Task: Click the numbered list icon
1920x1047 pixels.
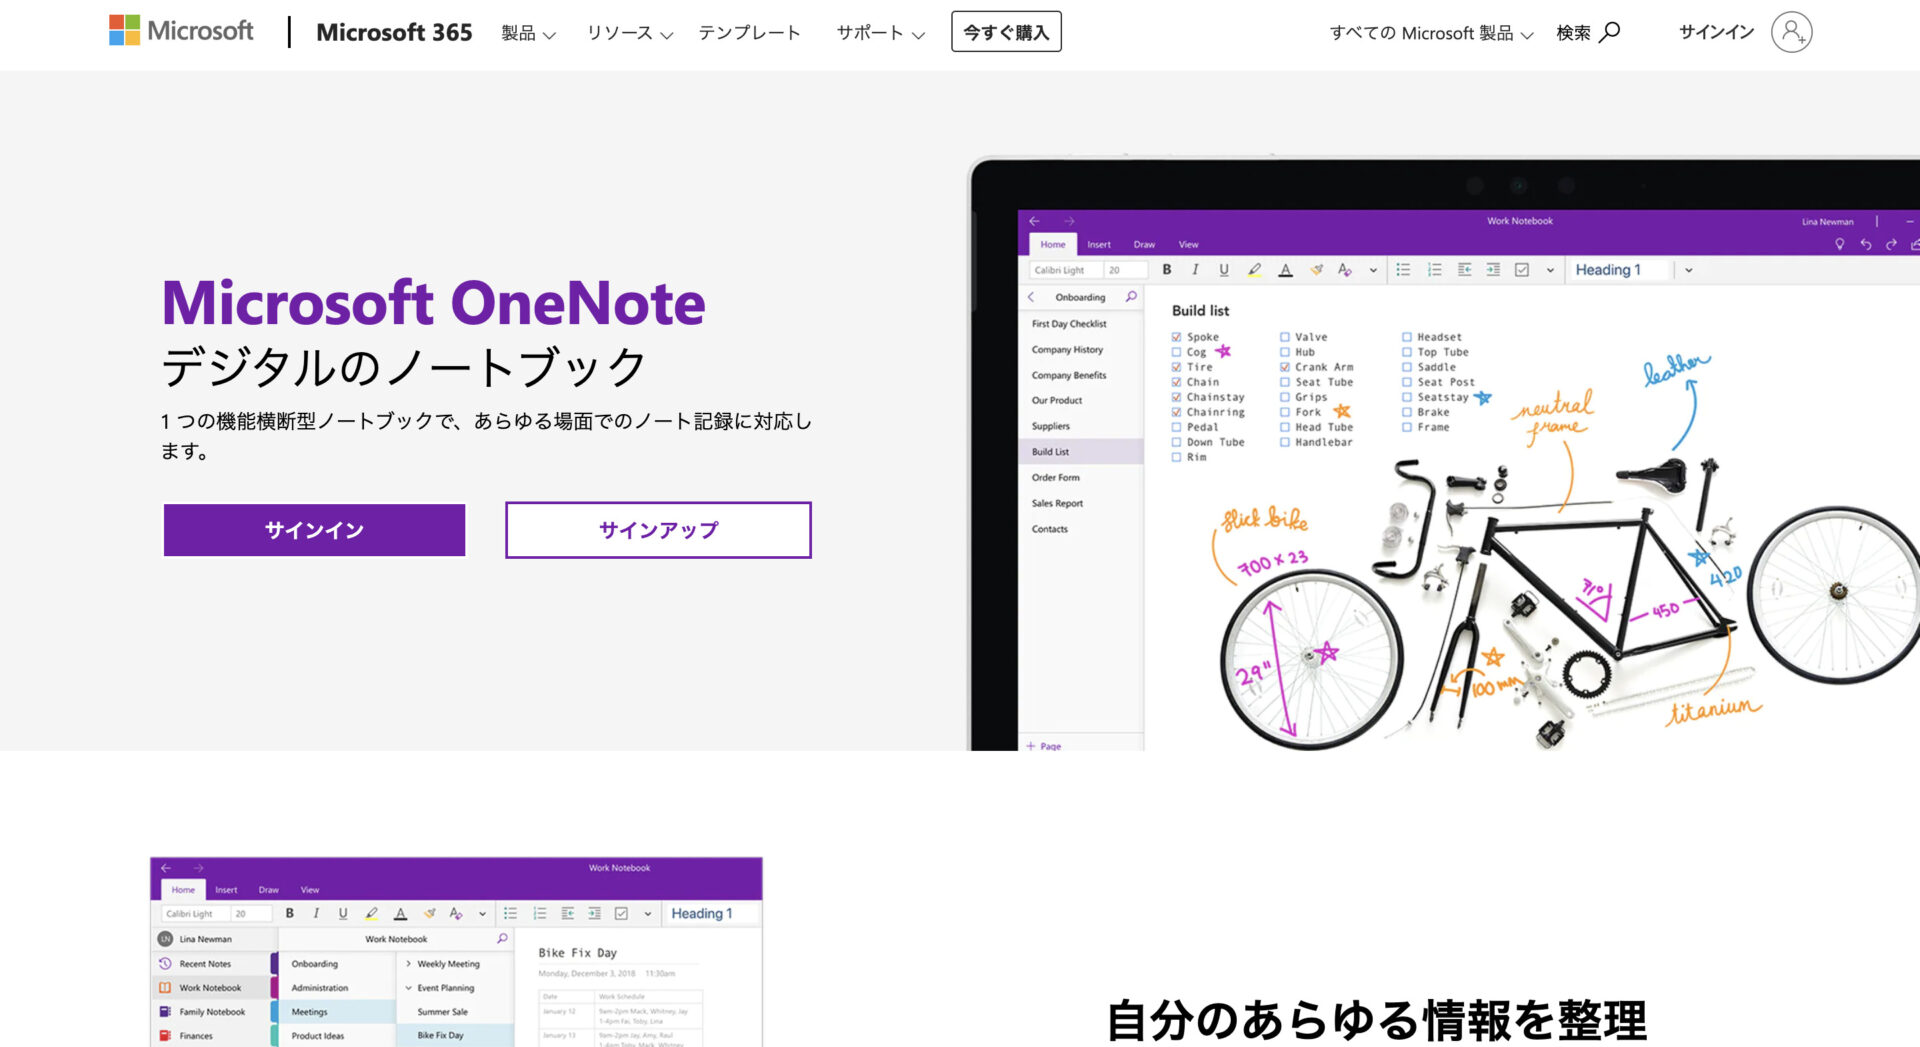Action: 1434,270
